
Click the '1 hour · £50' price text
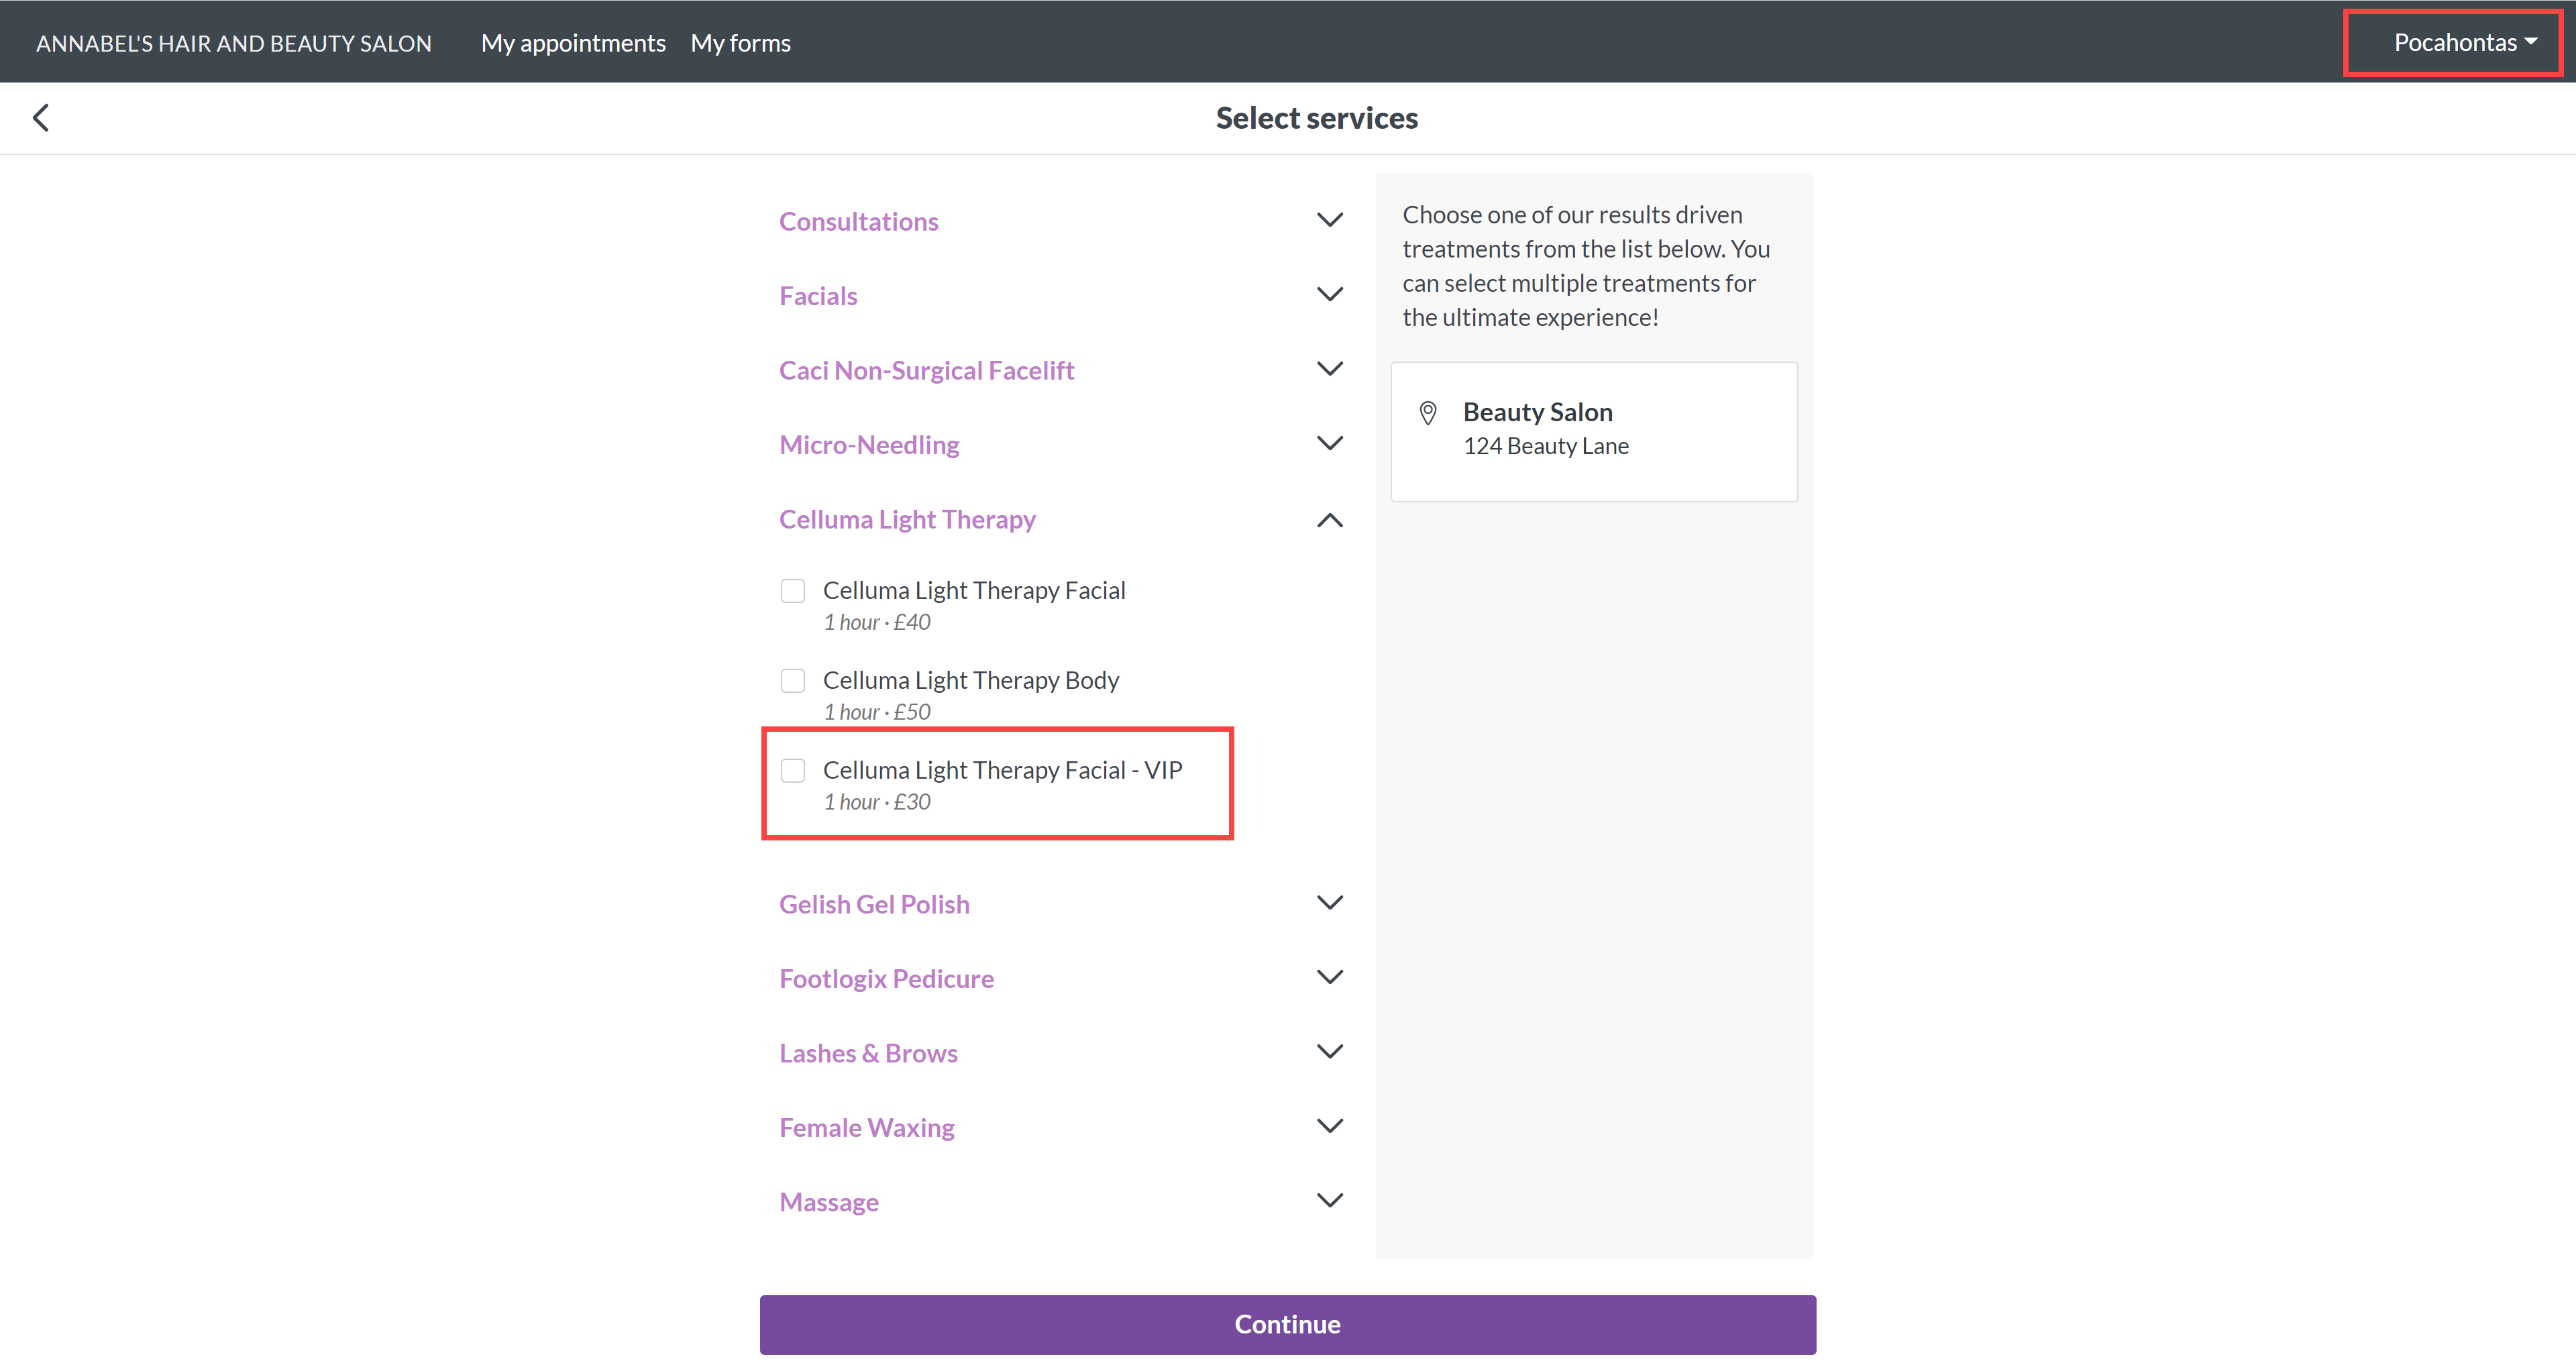[x=877, y=712]
